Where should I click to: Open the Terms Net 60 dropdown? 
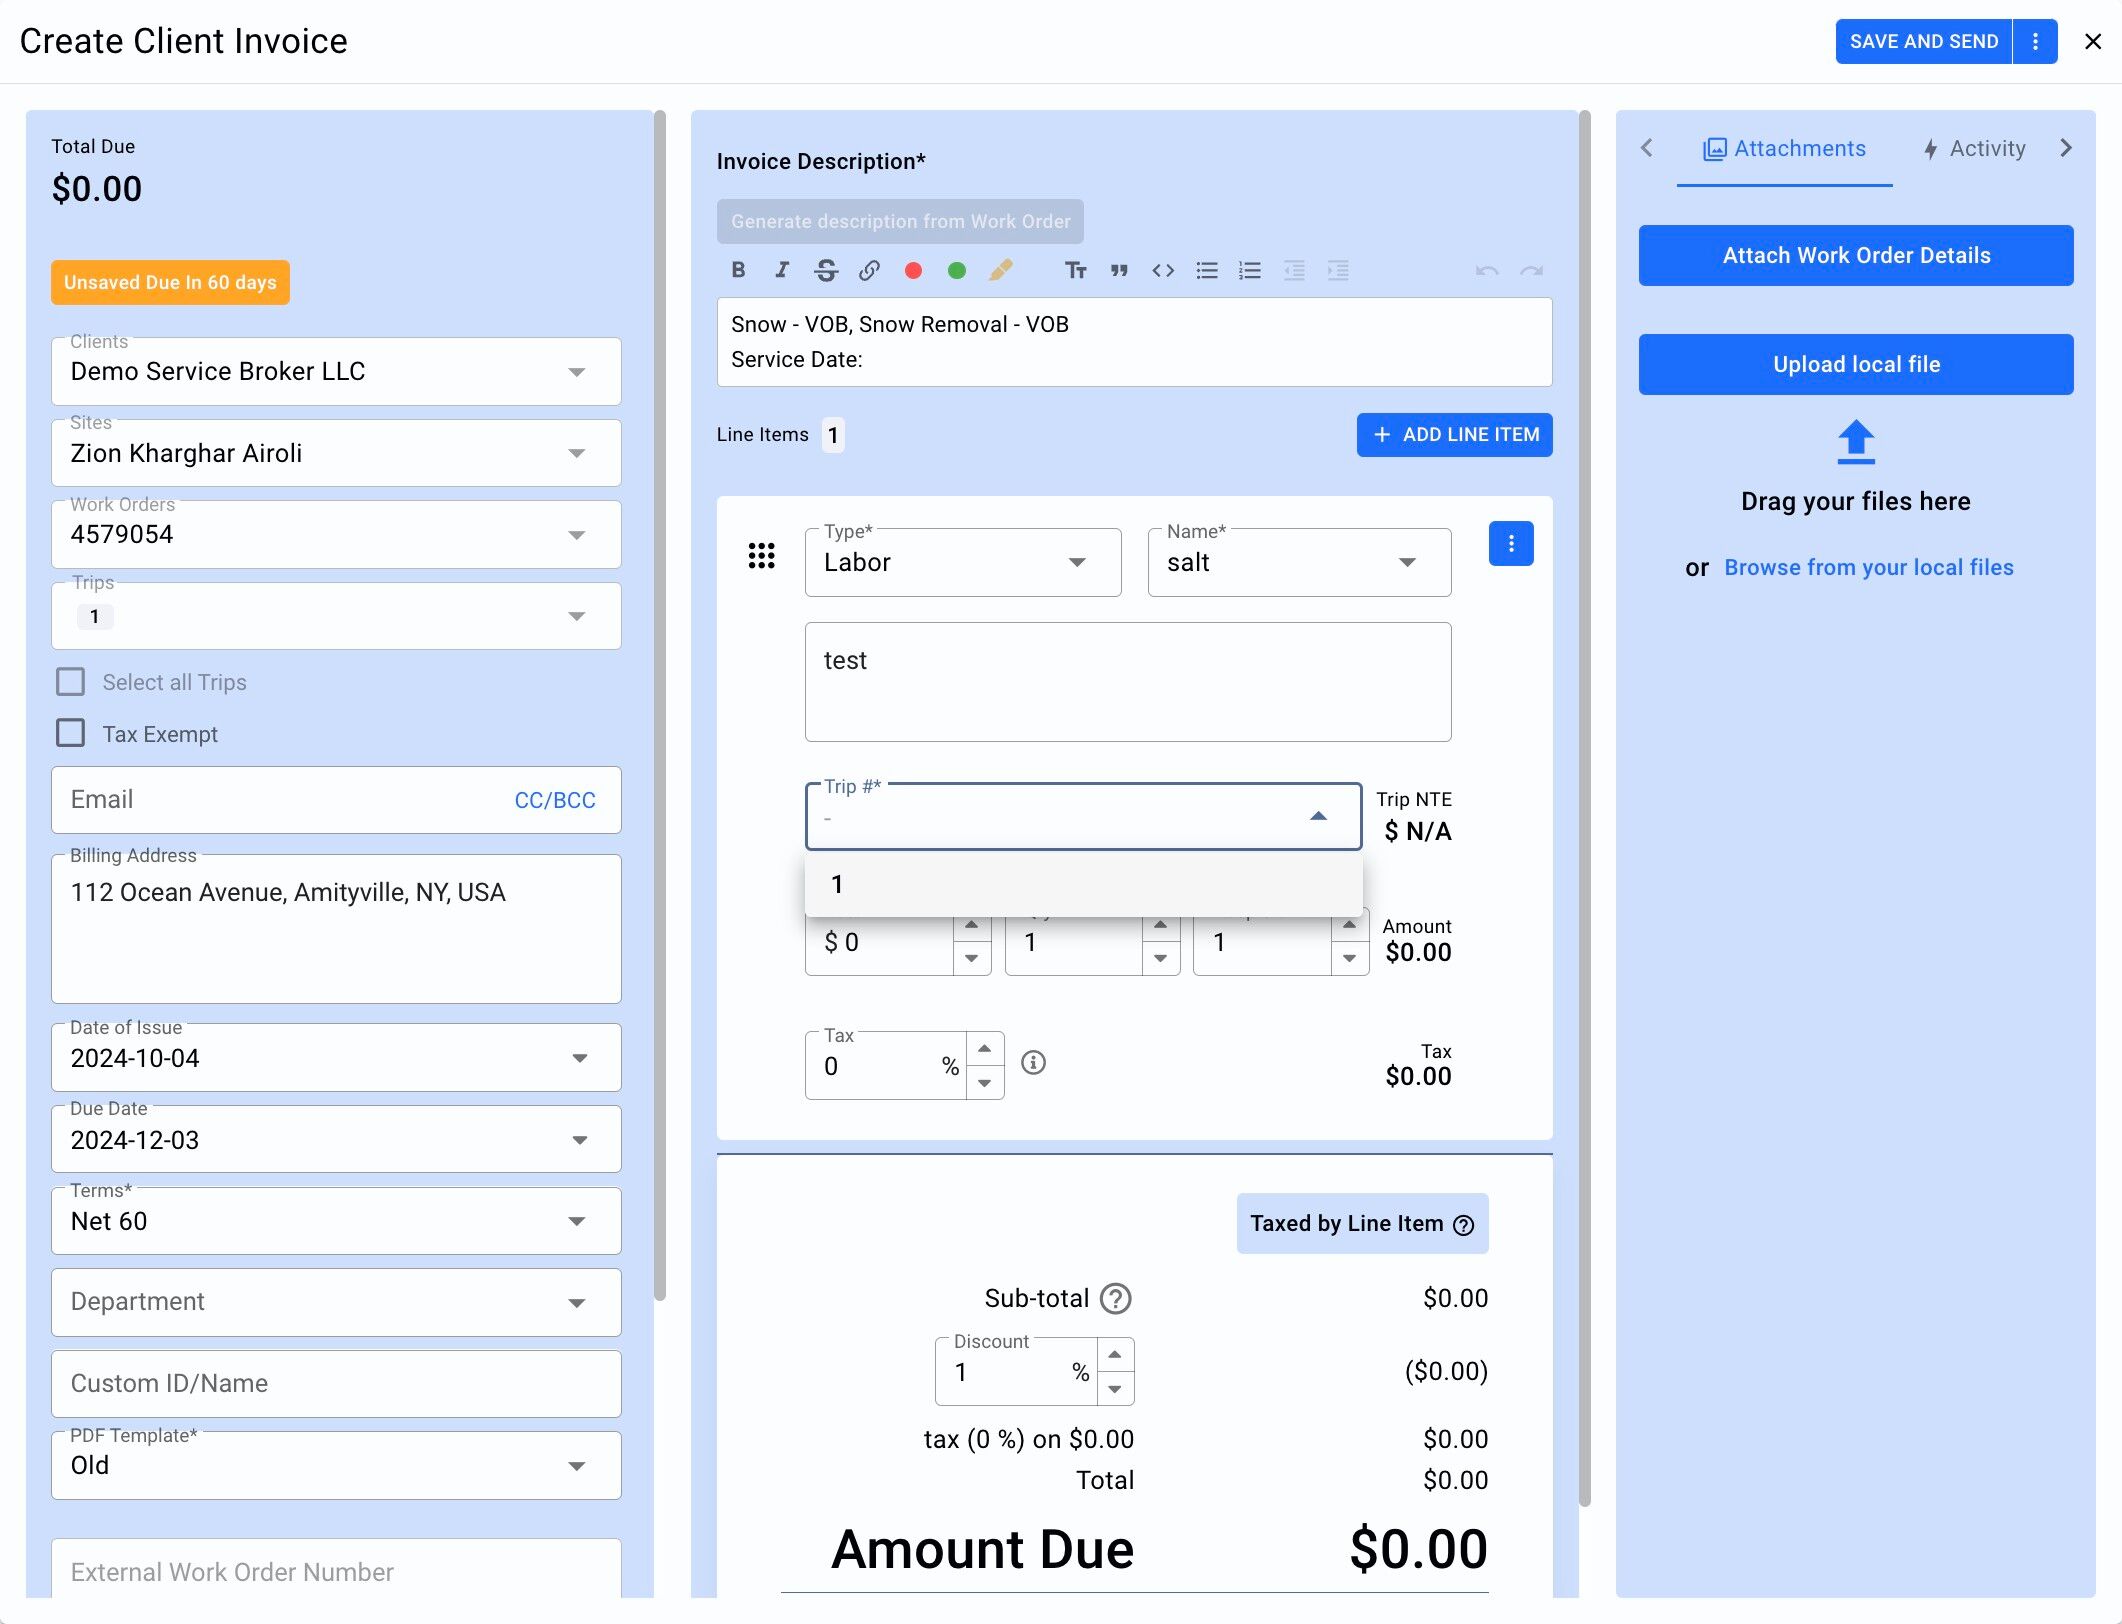pos(576,1221)
